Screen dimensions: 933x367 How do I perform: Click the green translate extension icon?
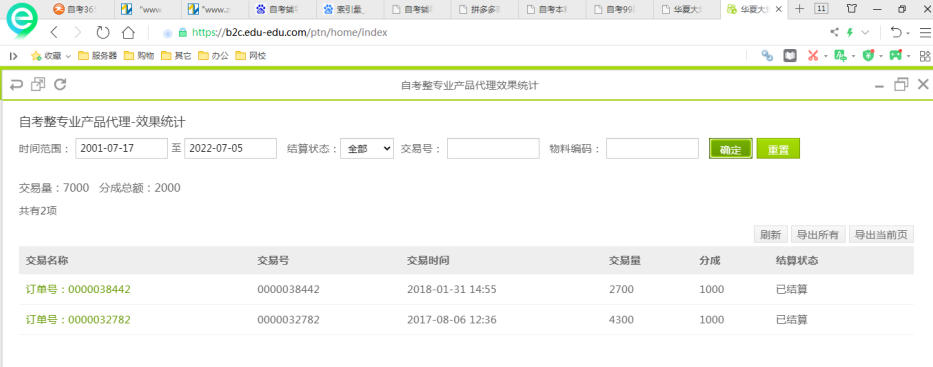click(x=840, y=55)
